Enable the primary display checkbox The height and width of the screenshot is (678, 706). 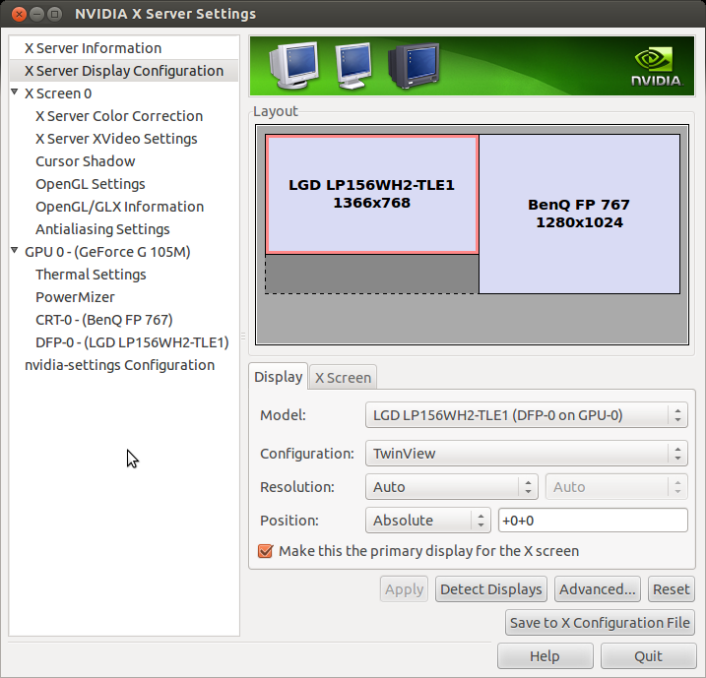click(266, 551)
